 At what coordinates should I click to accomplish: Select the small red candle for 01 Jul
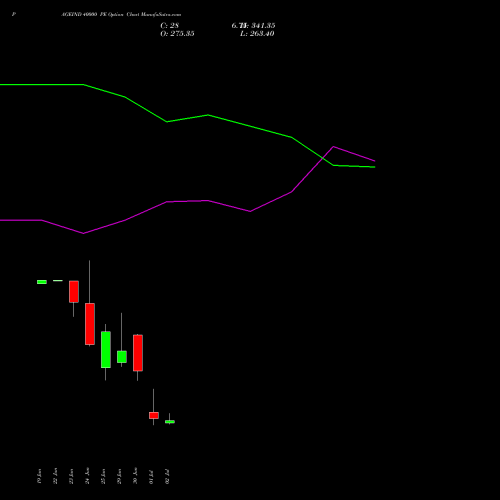pyautogui.click(x=154, y=415)
